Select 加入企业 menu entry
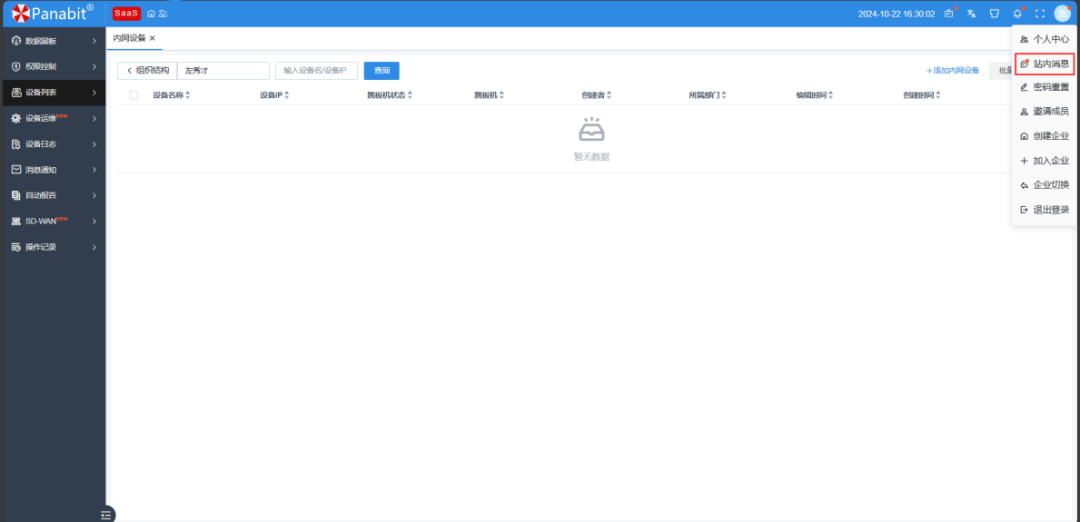Image resolution: width=1080 pixels, height=522 pixels. (x=1044, y=160)
